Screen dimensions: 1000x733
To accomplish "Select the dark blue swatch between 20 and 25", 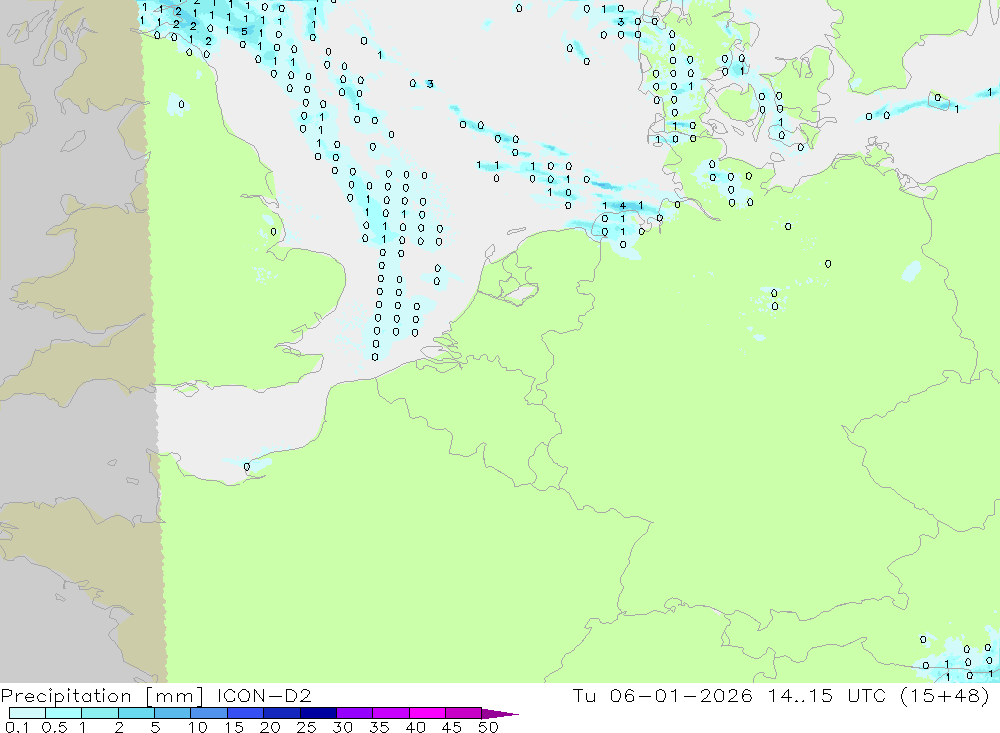I will 282,713.
